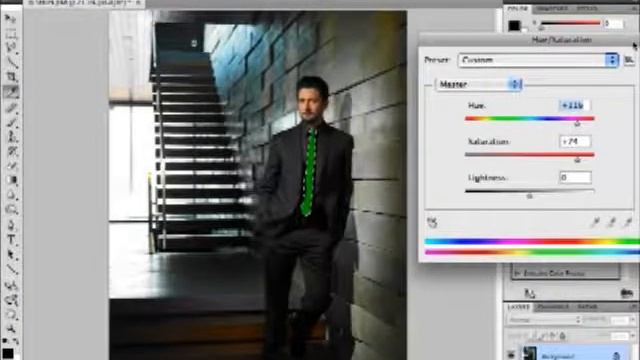The image size is (640, 360).
Task: Select the Move tool
Action: 11,19
